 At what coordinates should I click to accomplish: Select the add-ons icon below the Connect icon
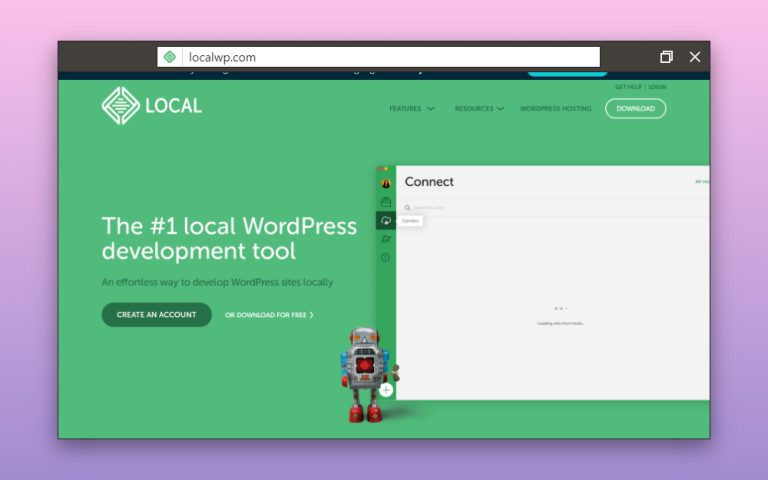pyautogui.click(x=386, y=239)
